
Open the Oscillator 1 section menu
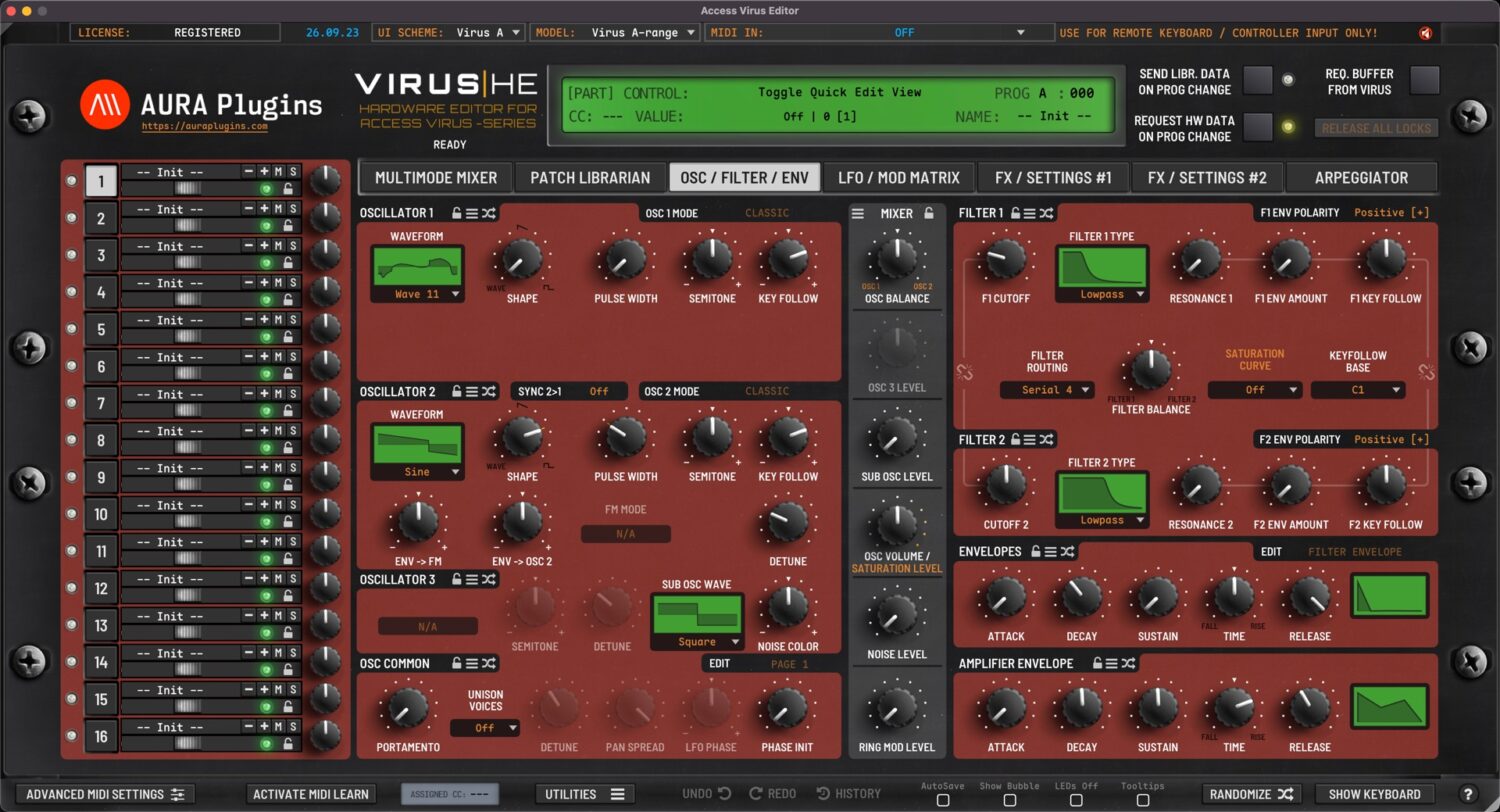tap(472, 213)
